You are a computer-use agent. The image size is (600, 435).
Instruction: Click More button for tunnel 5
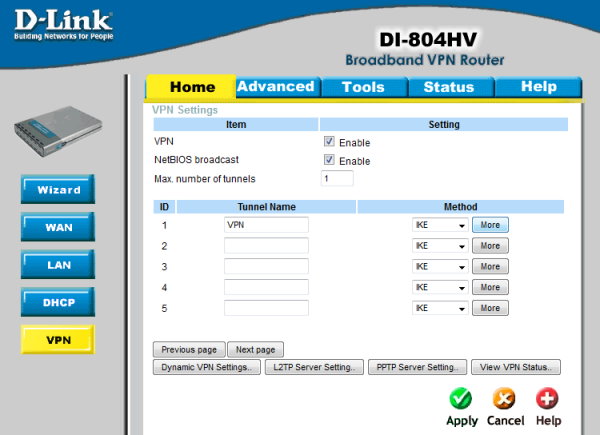click(490, 308)
